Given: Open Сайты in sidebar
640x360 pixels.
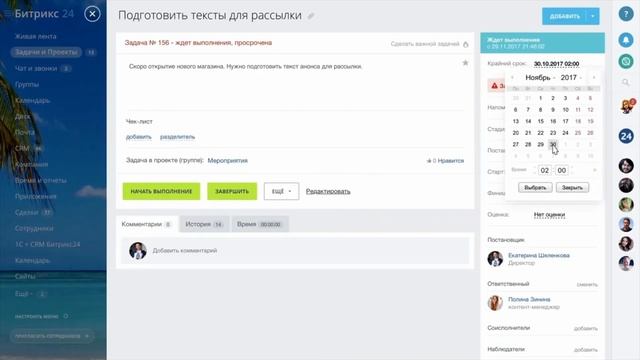Looking at the screenshot, I should coord(25,276).
